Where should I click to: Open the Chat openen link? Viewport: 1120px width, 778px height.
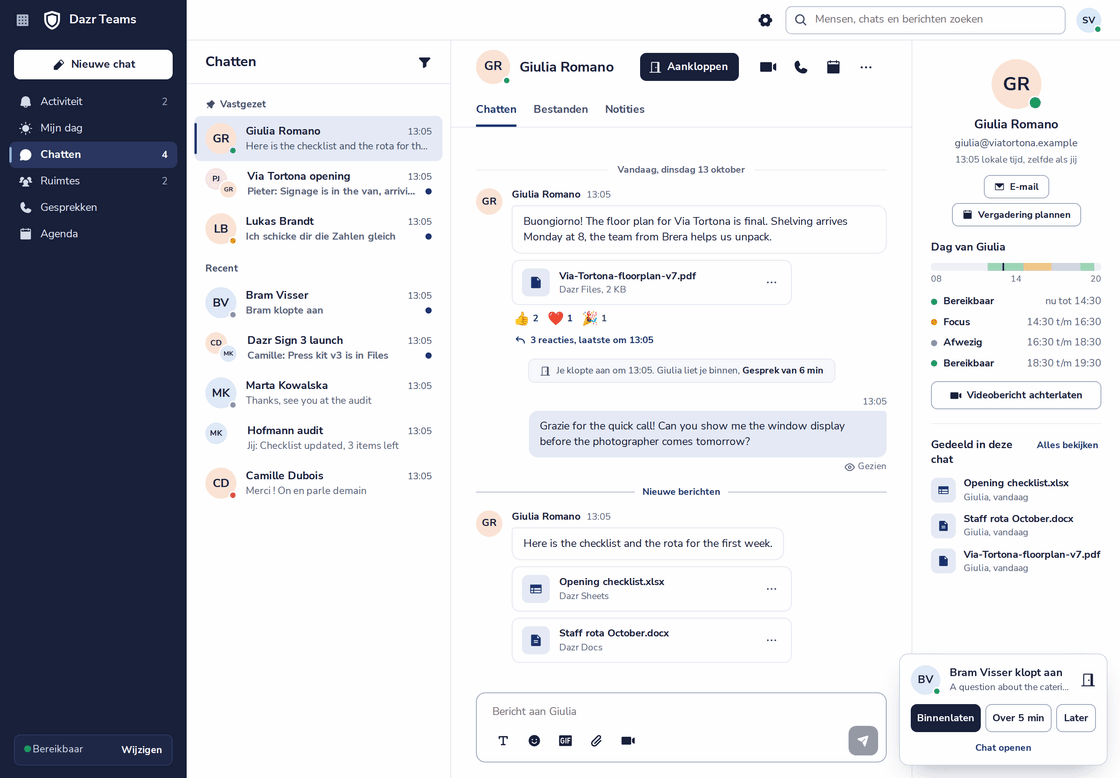[1003, 748]
